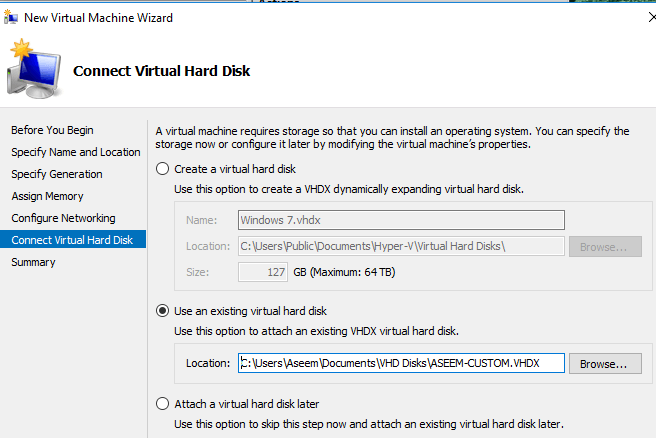
Task: Choose Attach a virtual hard disk later
Action: pos(163,404)
